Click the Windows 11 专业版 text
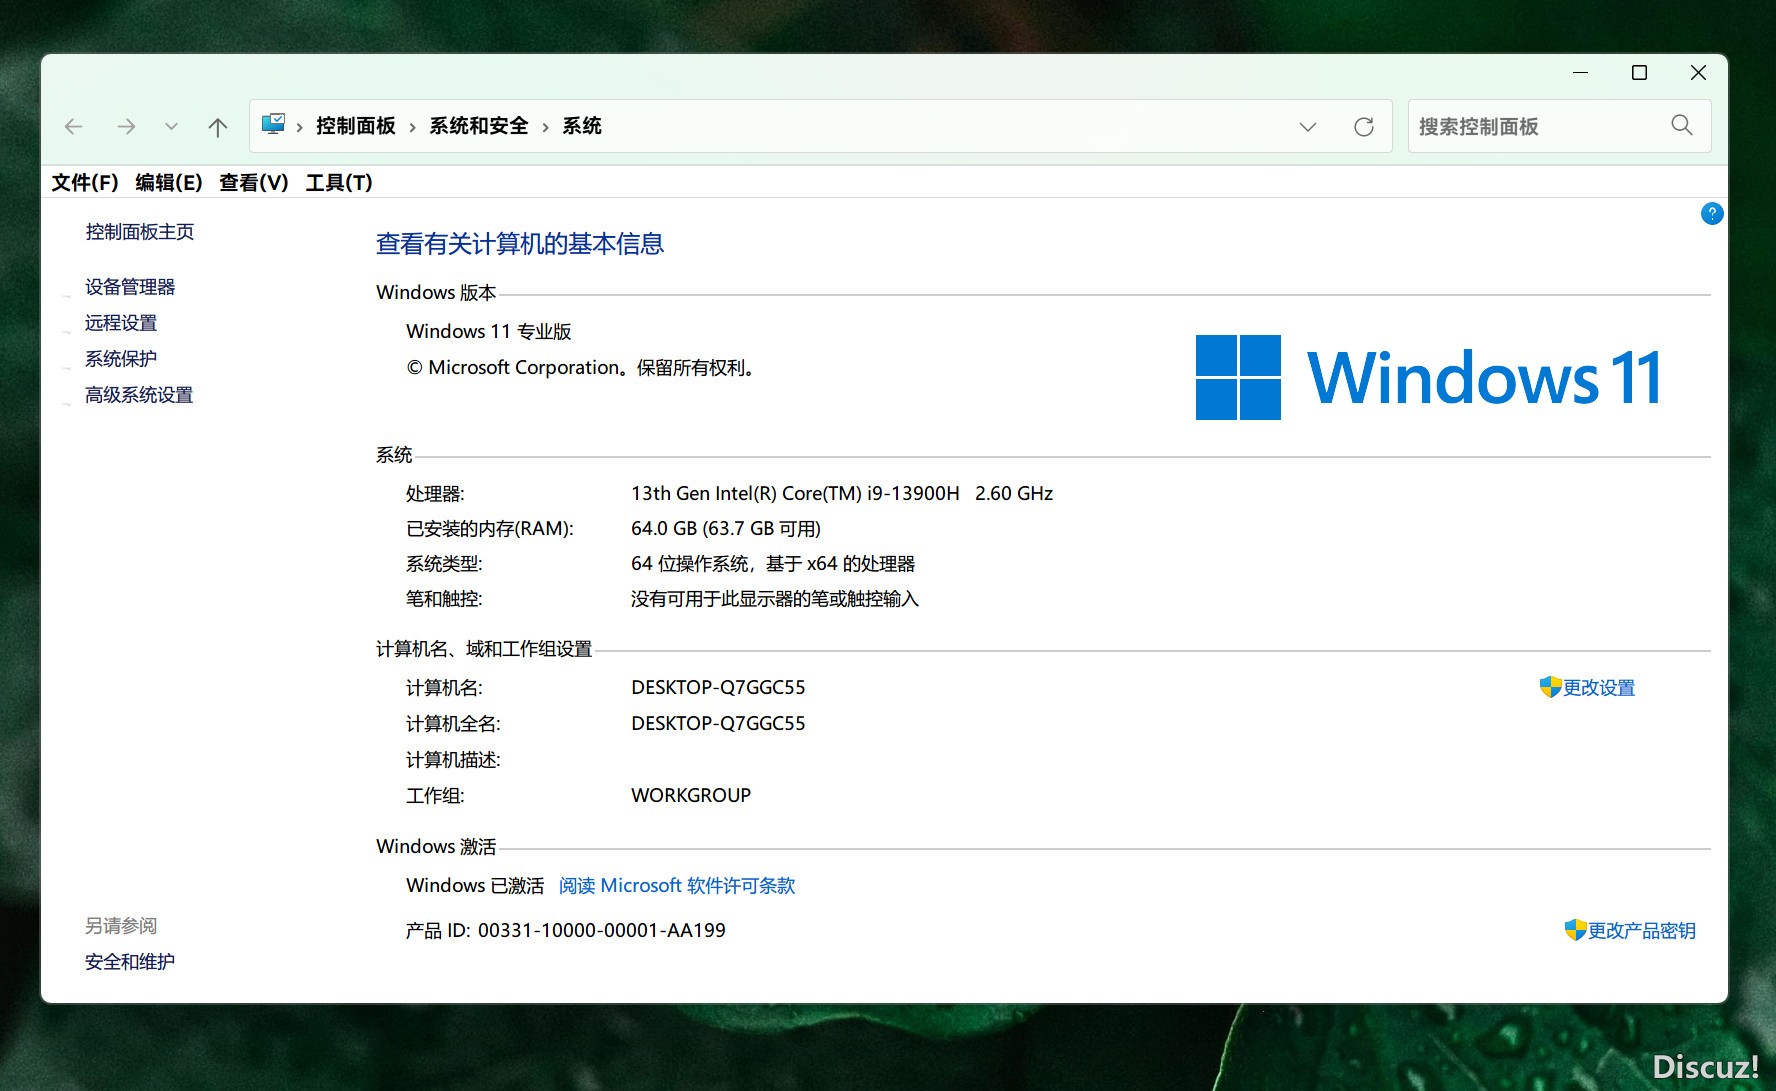The image size is (1776, 1091). click(x=489, y=332)
